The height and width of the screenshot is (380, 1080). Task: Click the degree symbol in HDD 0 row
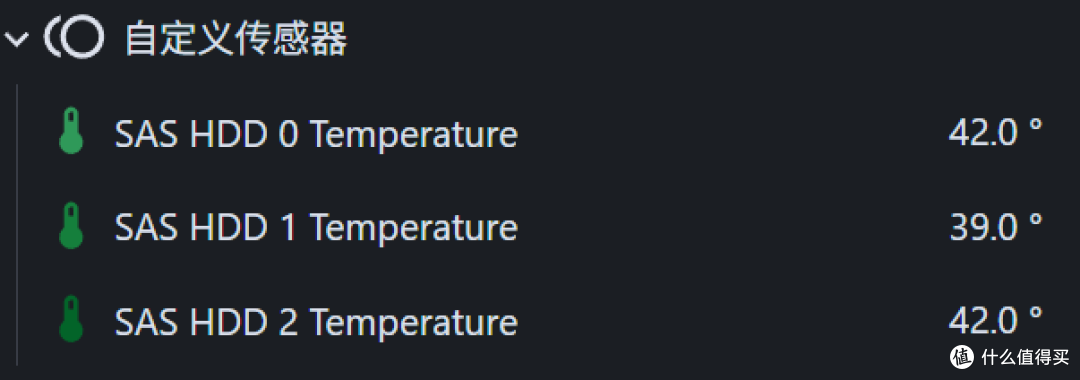click(1035, 125)
